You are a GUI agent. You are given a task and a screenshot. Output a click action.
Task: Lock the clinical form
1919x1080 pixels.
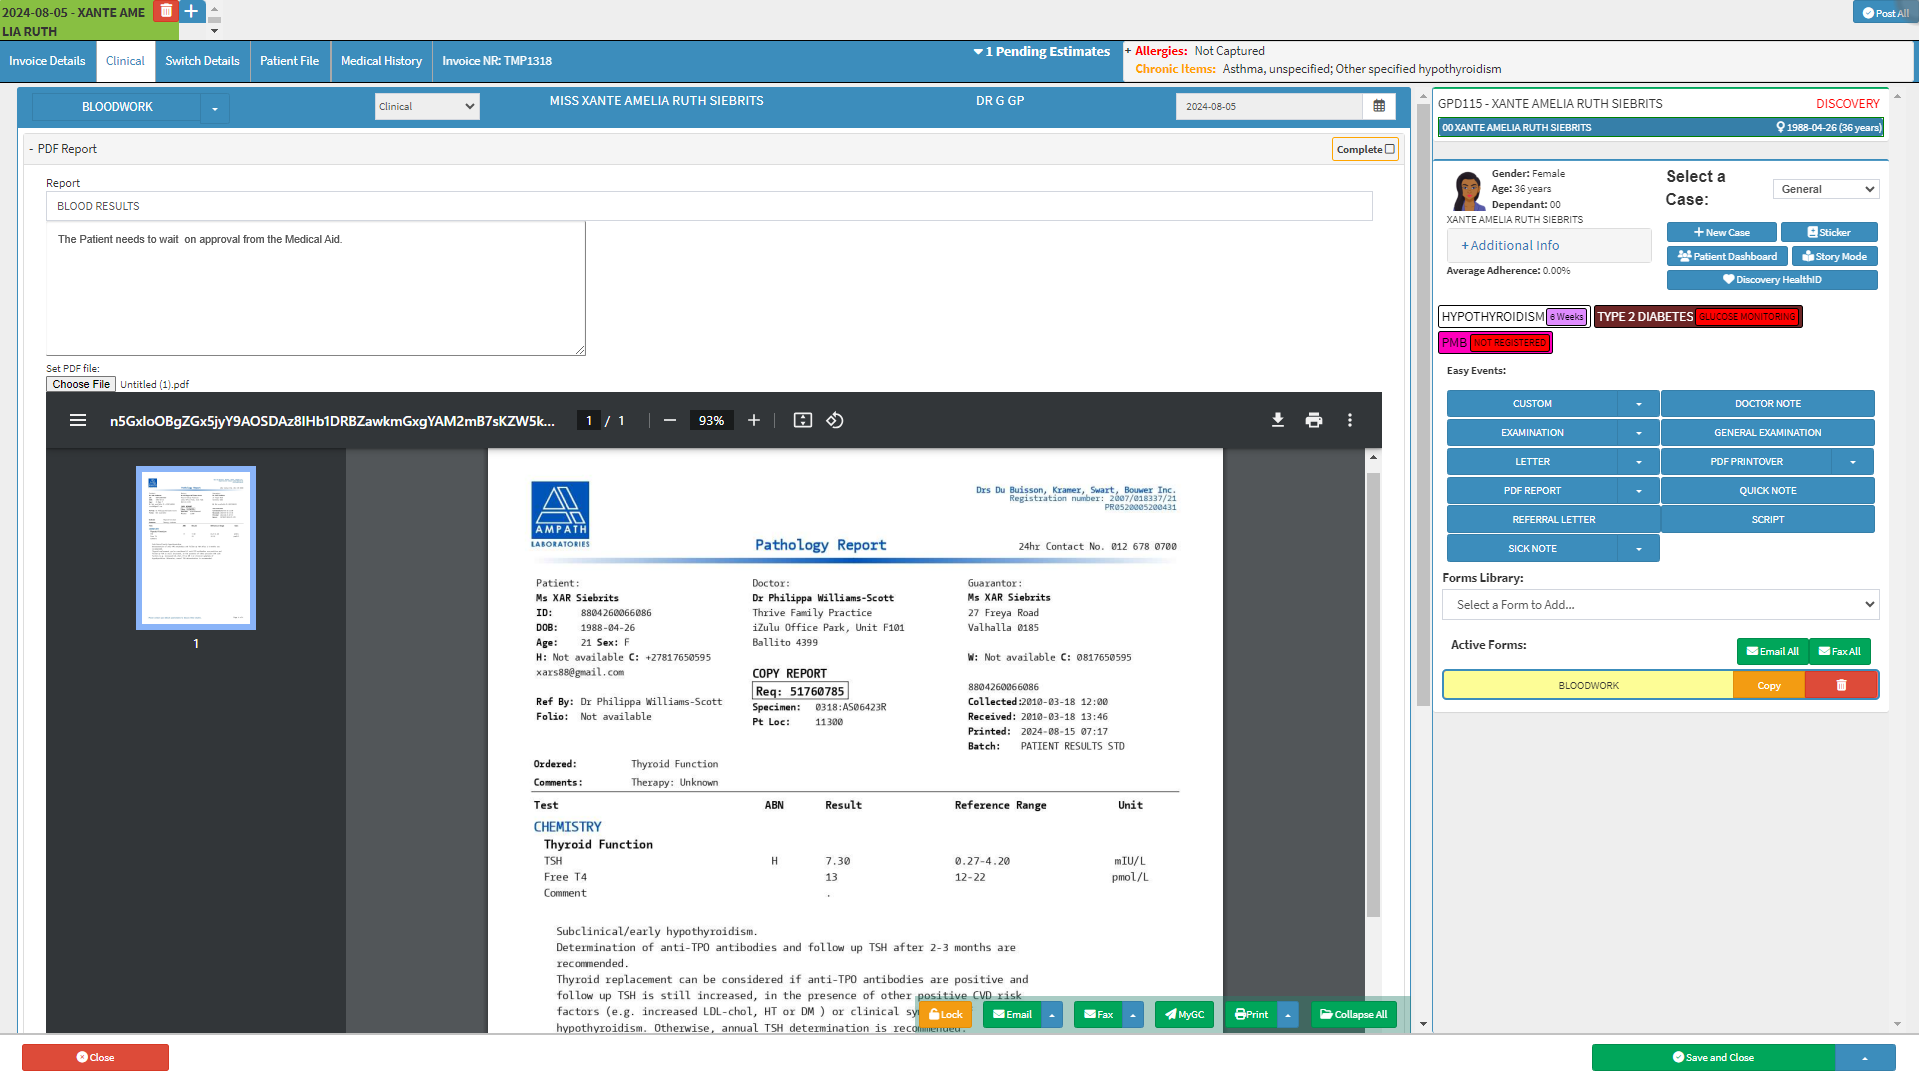[x=946, y=1014]
